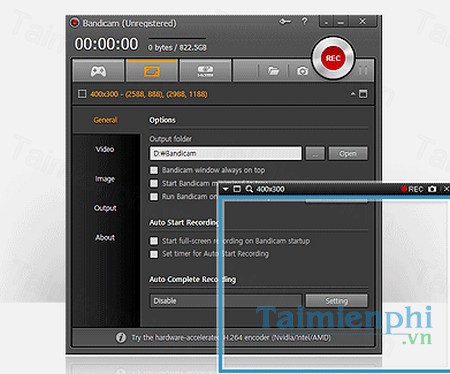Switch to Game Recording mode gamepad icon
Viewport: 450px width, 374px height.
[98, 71]
